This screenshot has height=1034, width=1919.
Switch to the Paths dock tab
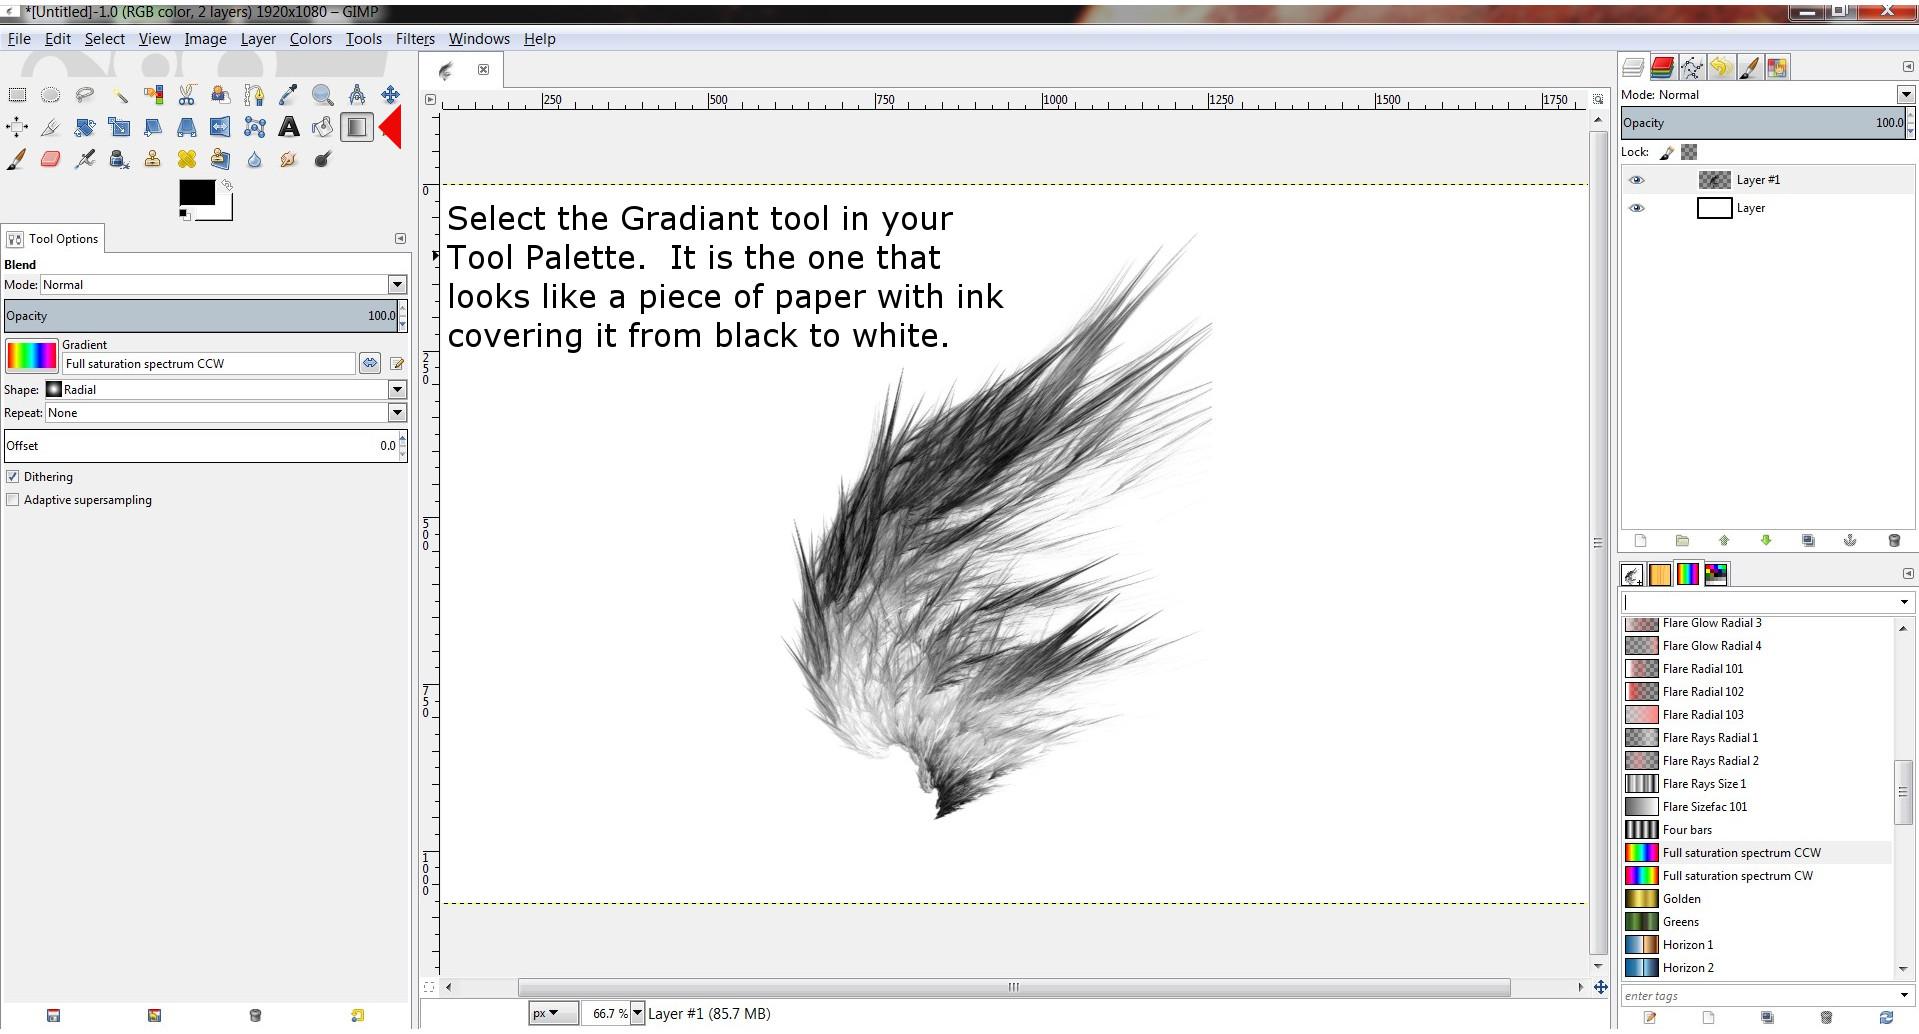click(1691, 68)
